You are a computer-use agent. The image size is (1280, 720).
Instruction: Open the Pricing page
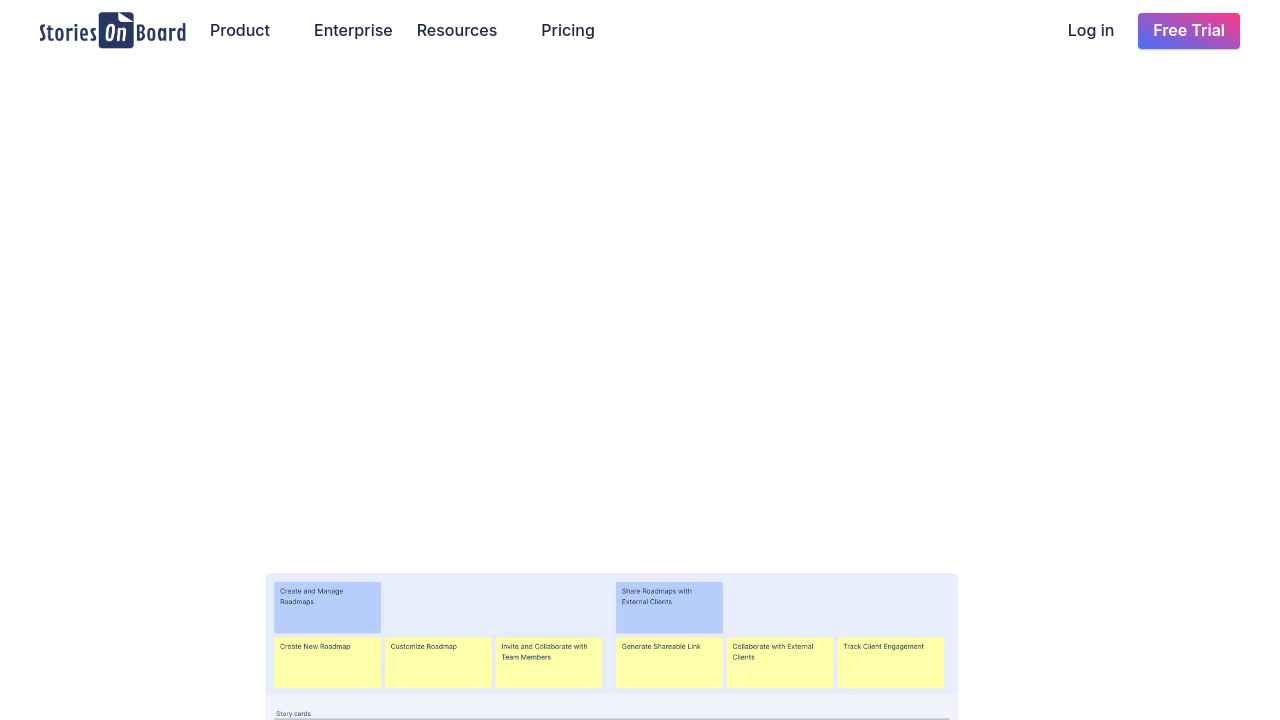(568, 30)
